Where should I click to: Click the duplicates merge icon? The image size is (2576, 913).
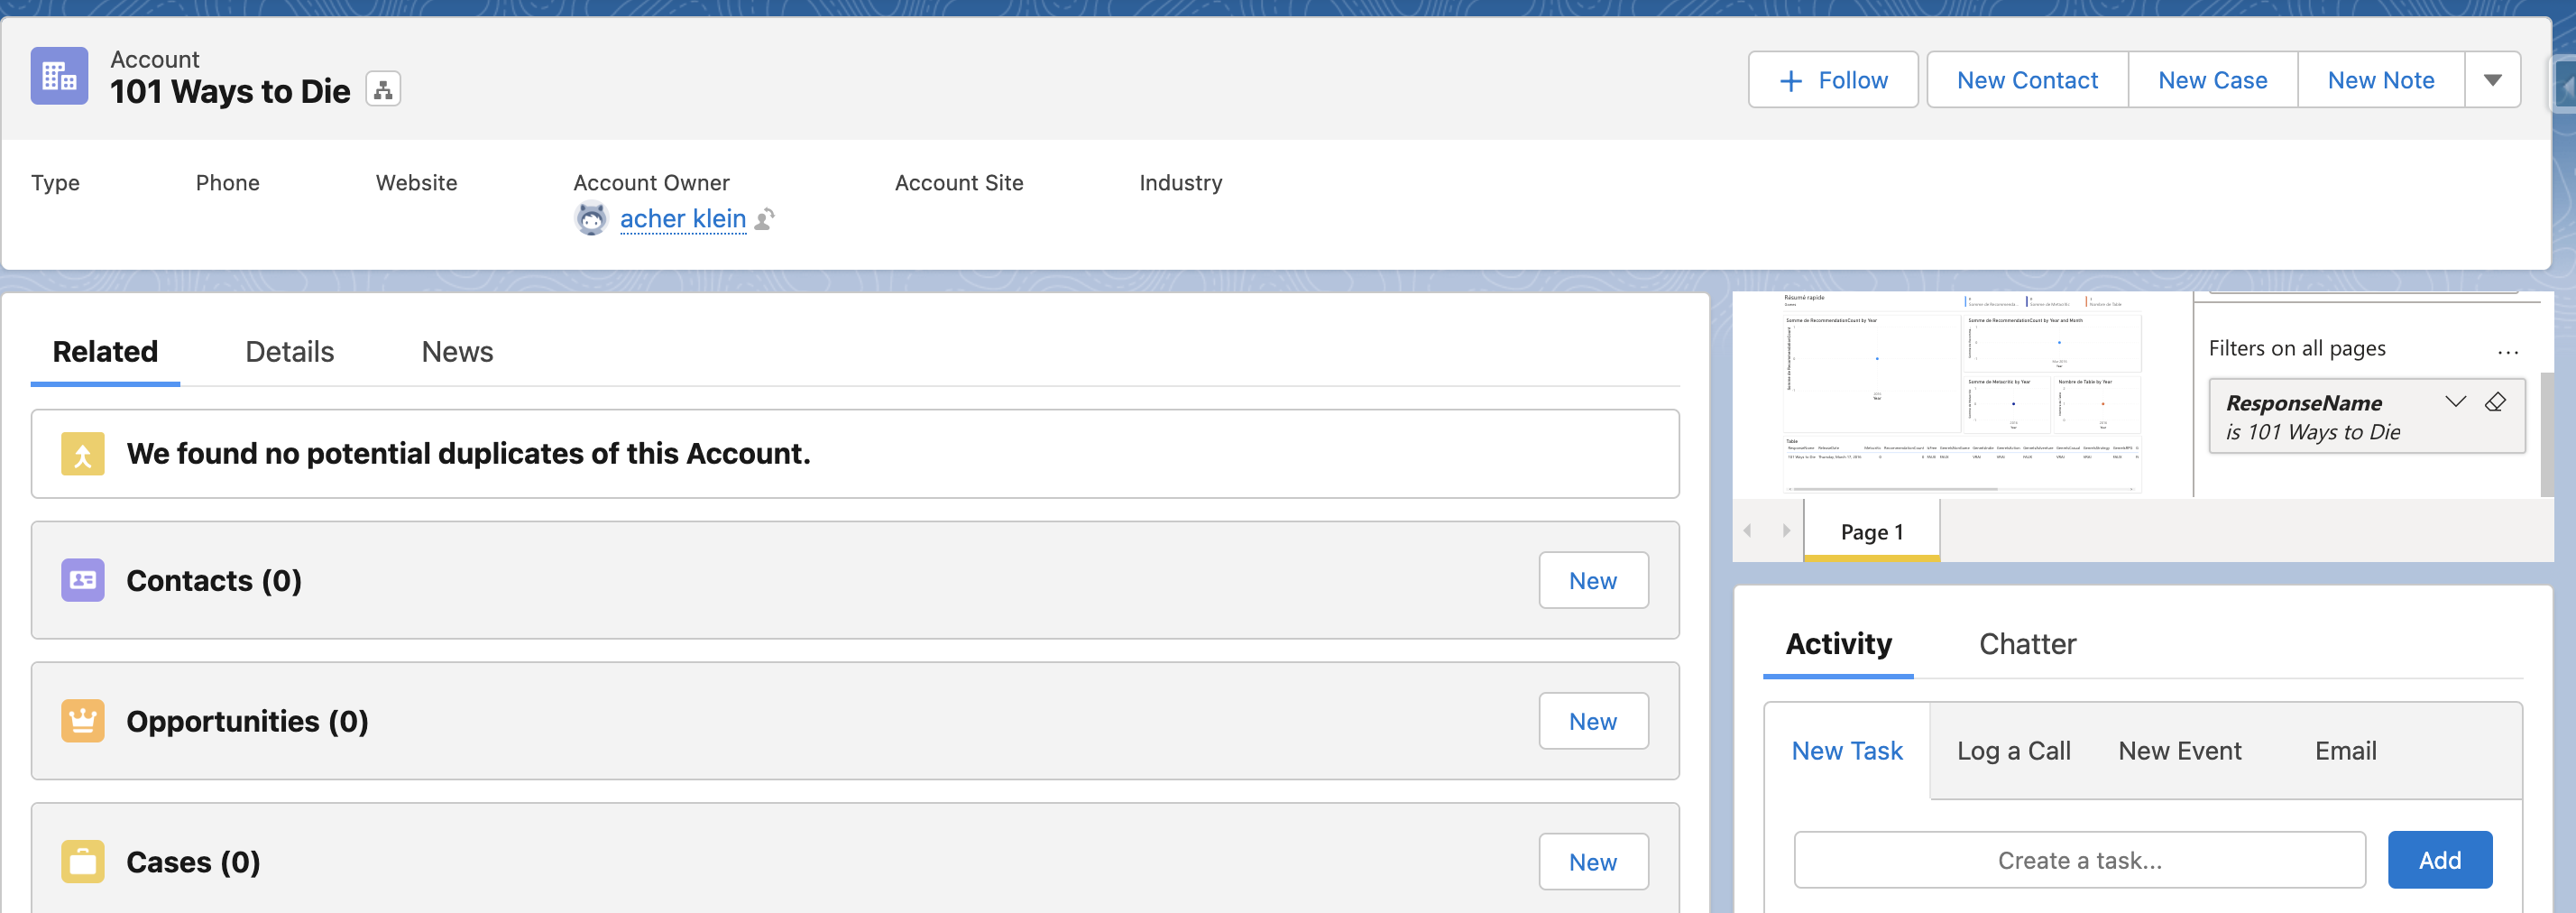coord(82,454)
